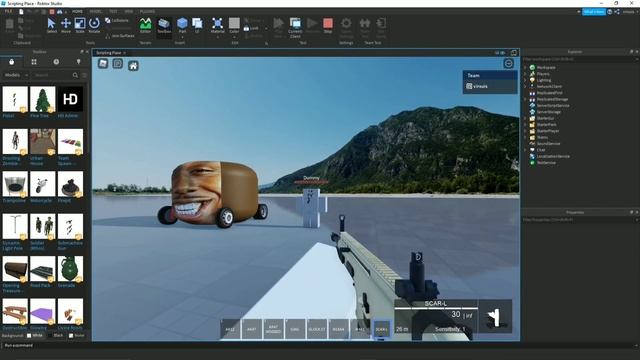The width and height of the screenshot is (640, 360).
Task: Select the Select tool in ribbon
Action: (x=51, y=25)
